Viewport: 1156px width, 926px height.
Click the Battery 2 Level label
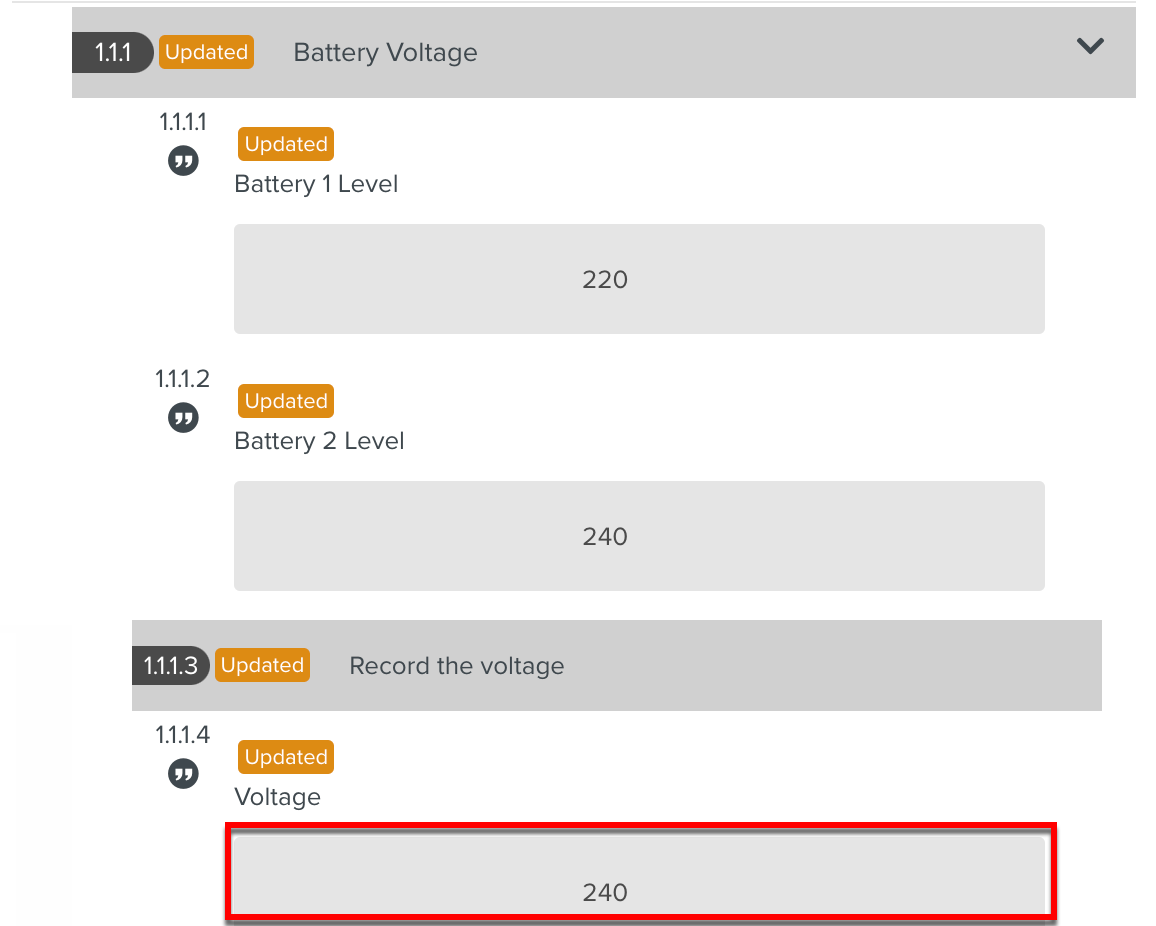[x=319, y=441]
